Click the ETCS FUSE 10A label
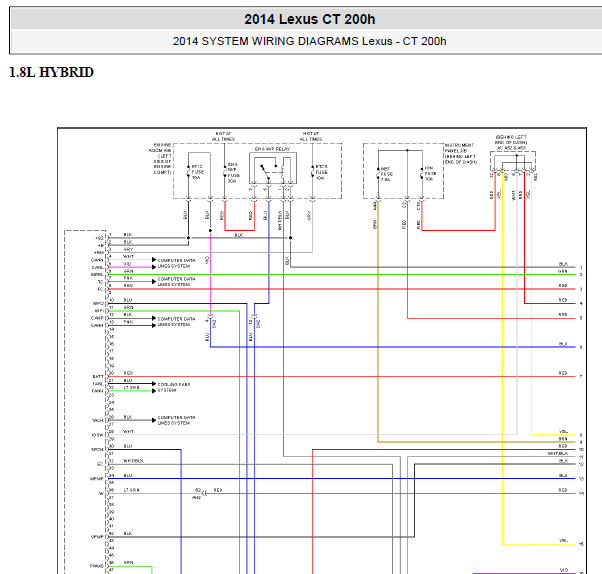 pos(321,172)
